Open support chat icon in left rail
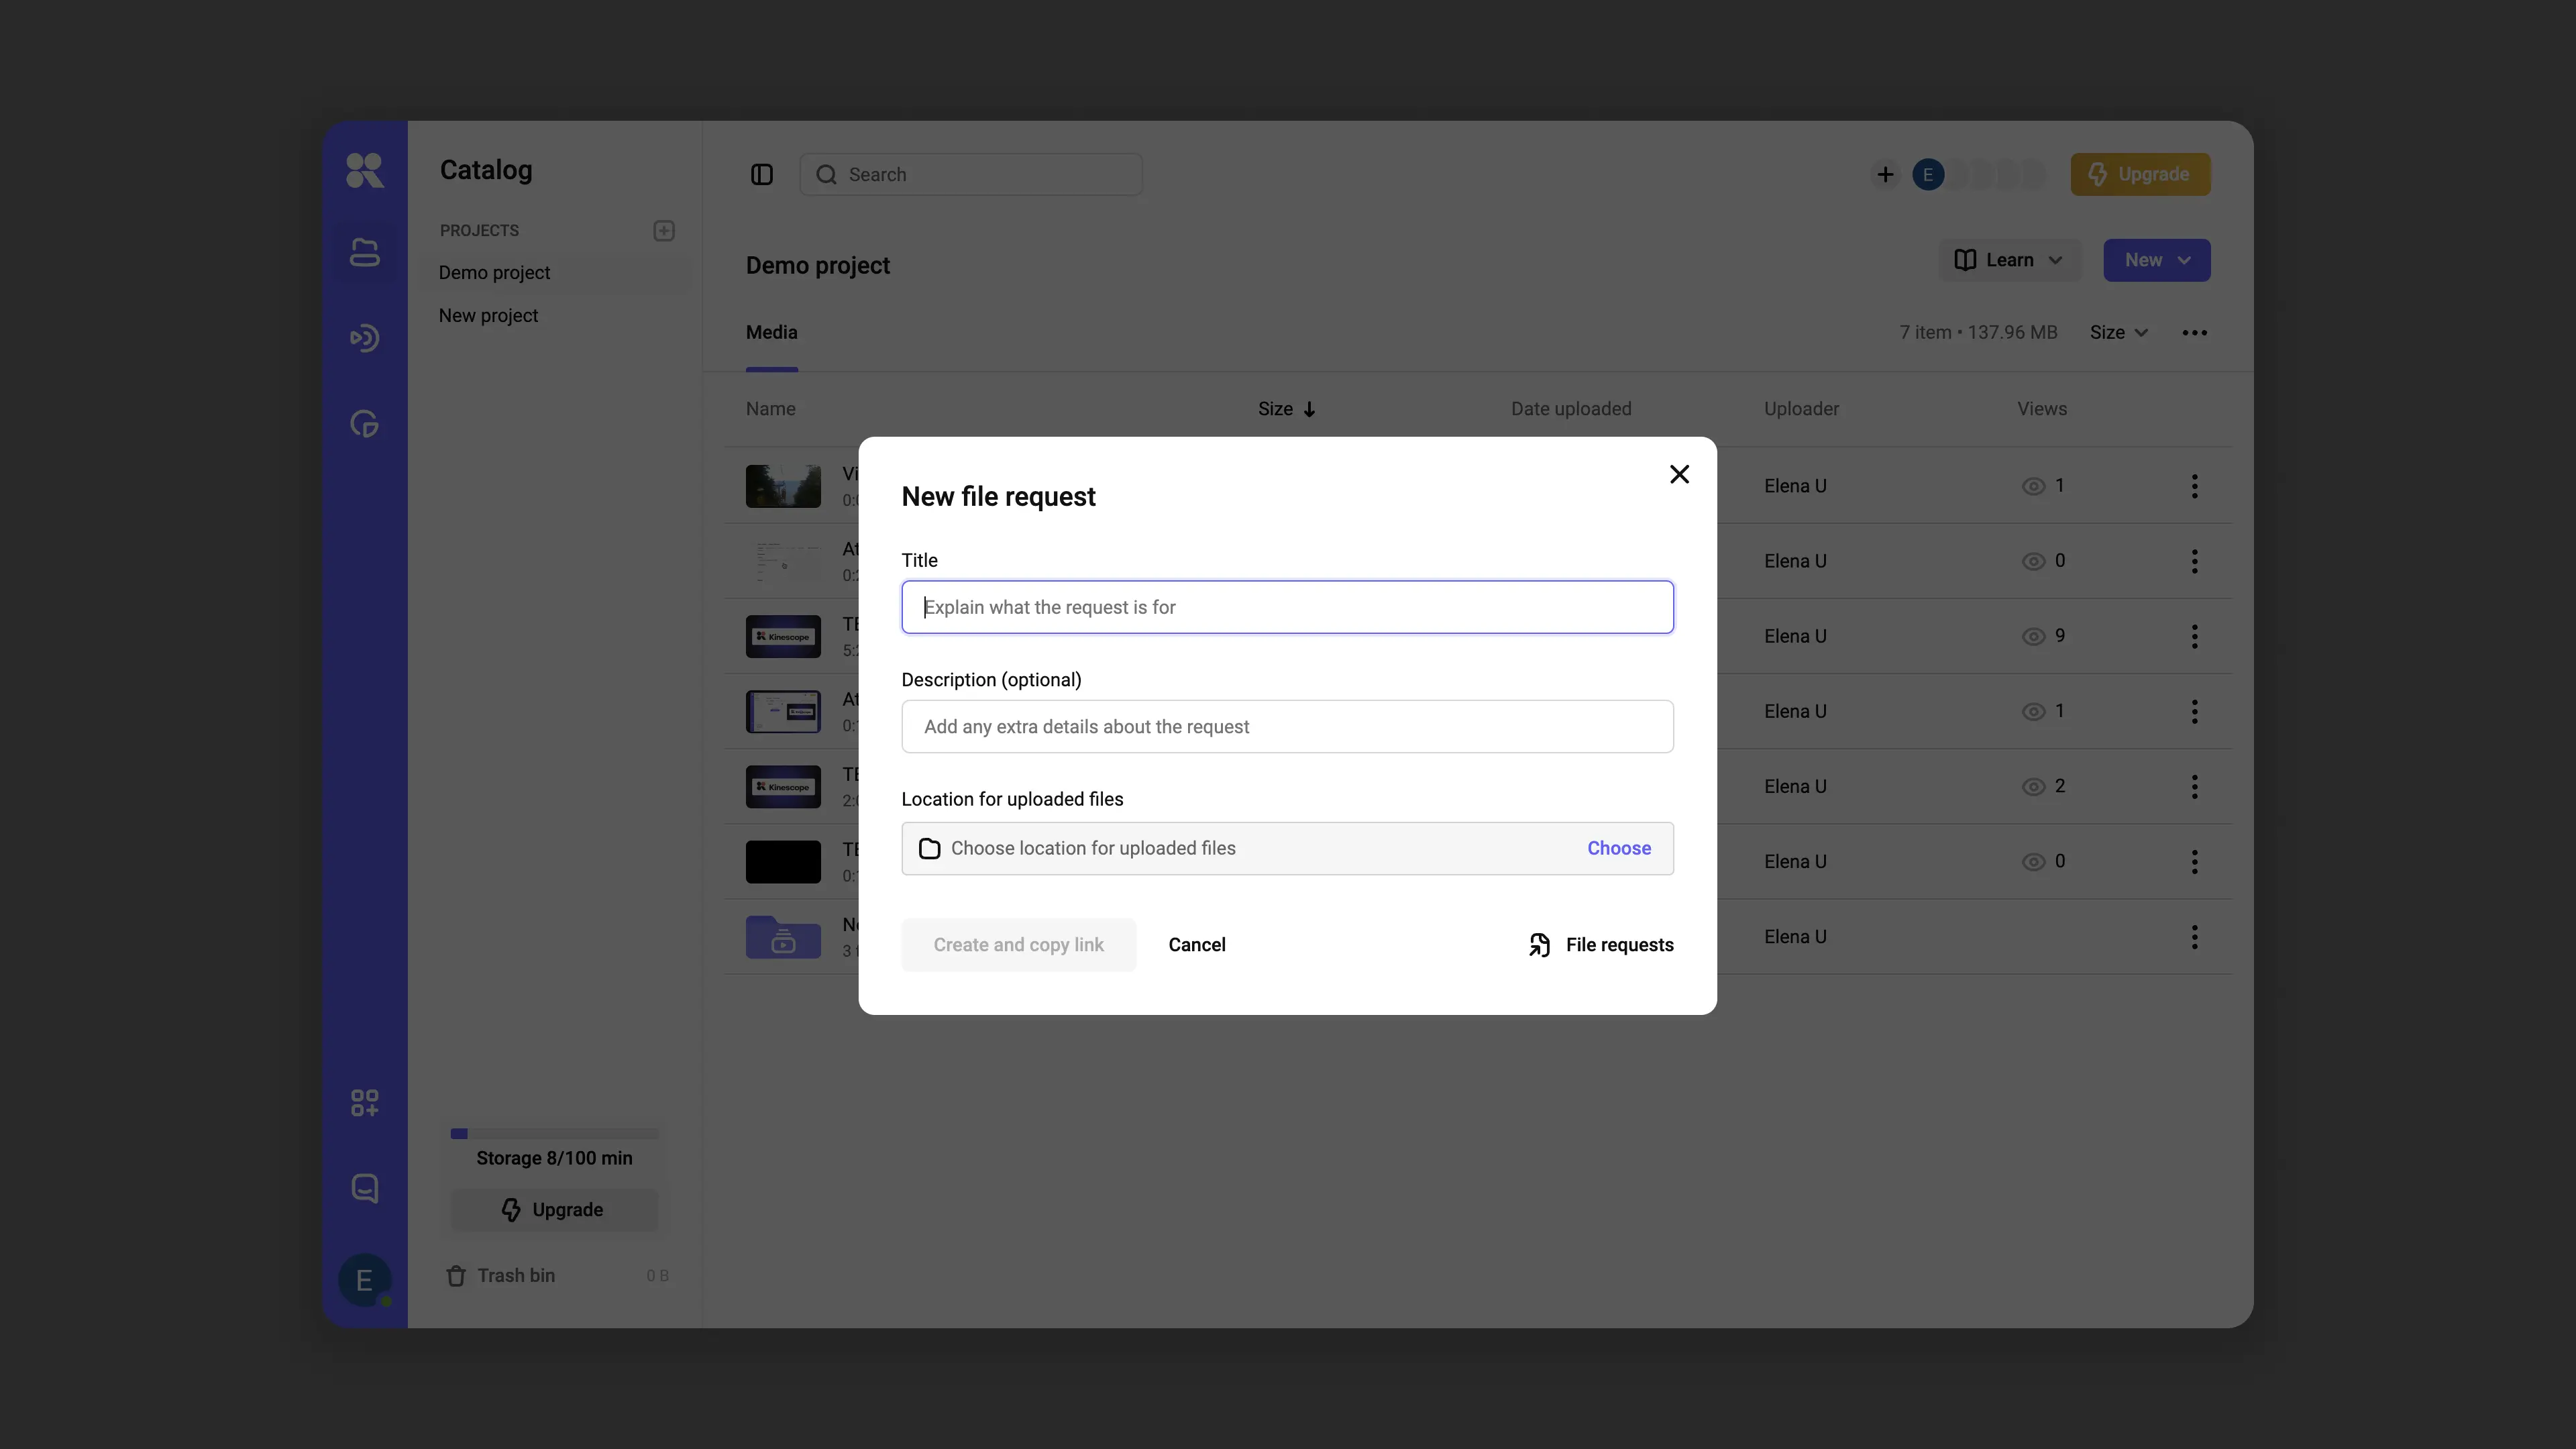 [364, 1188]
